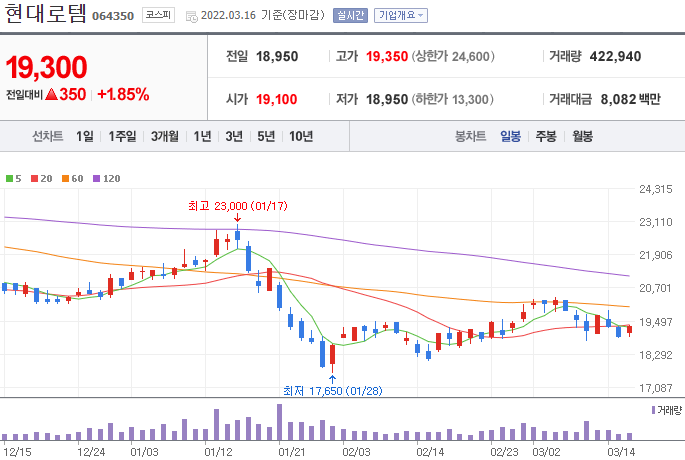Click the 24,315 price axis label

tap(655, 189)
